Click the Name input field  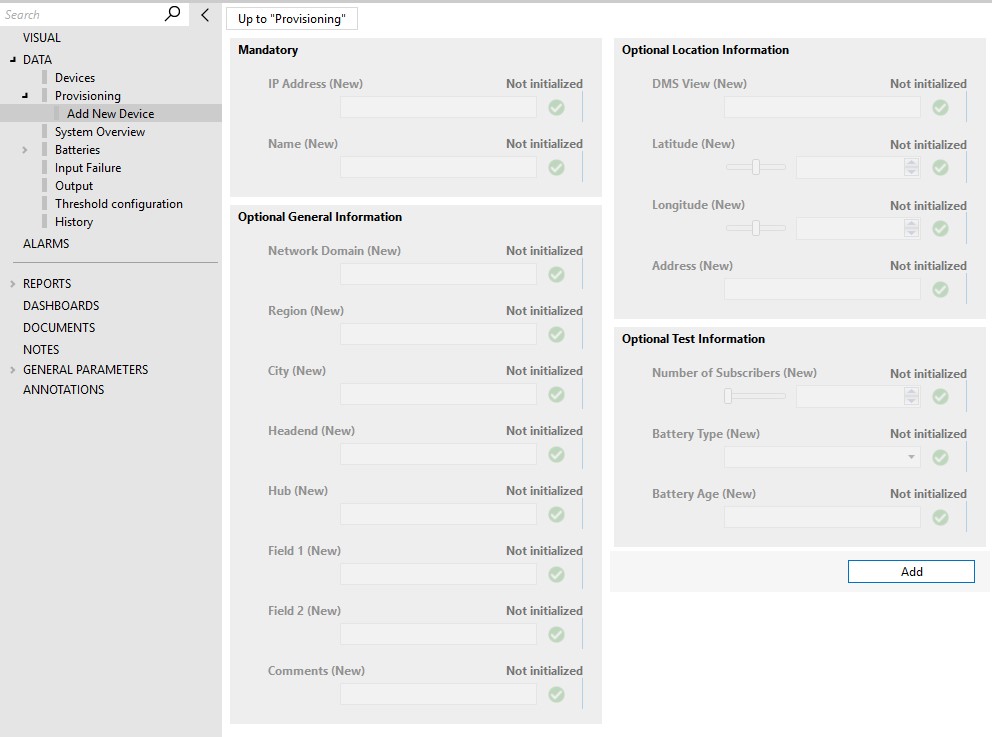click(x=438, y=167)
